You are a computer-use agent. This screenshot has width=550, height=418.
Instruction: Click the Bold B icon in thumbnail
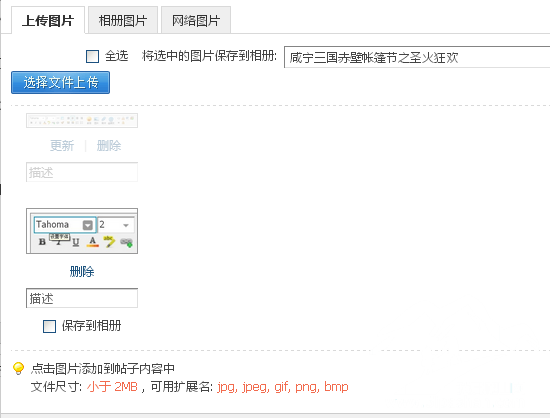tap(42, 242)
